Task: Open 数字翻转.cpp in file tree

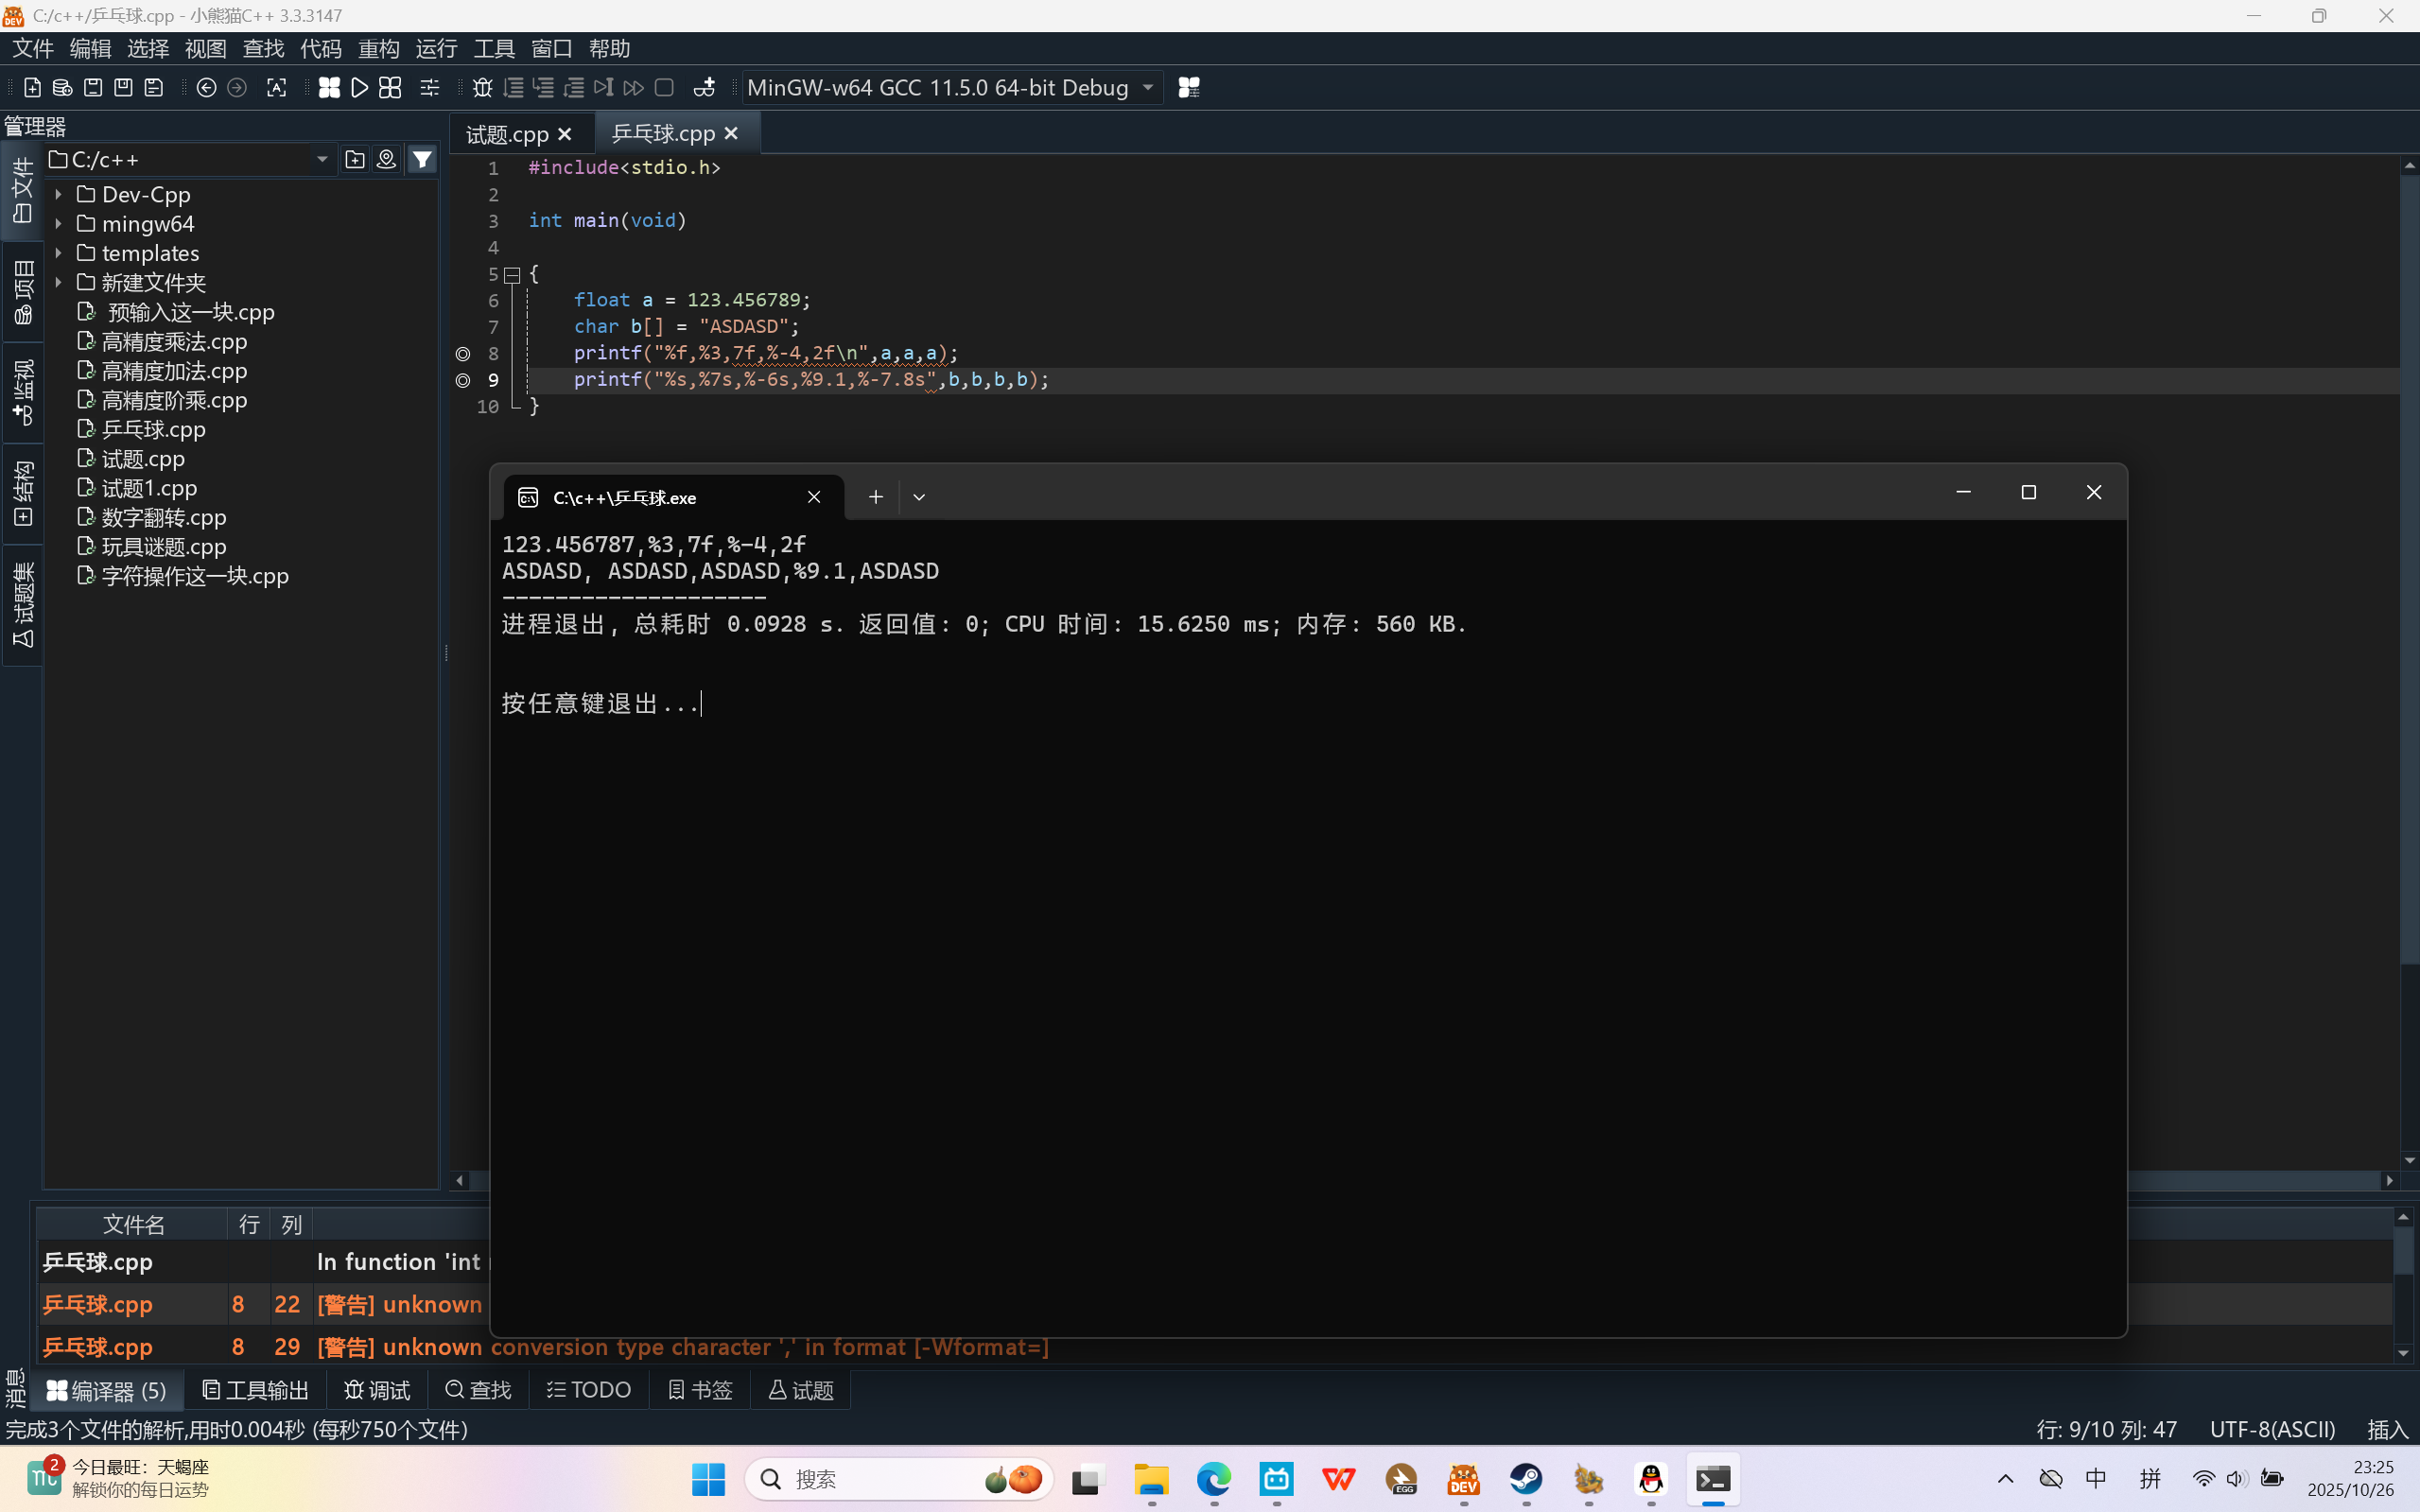Action: pos(164,517)
